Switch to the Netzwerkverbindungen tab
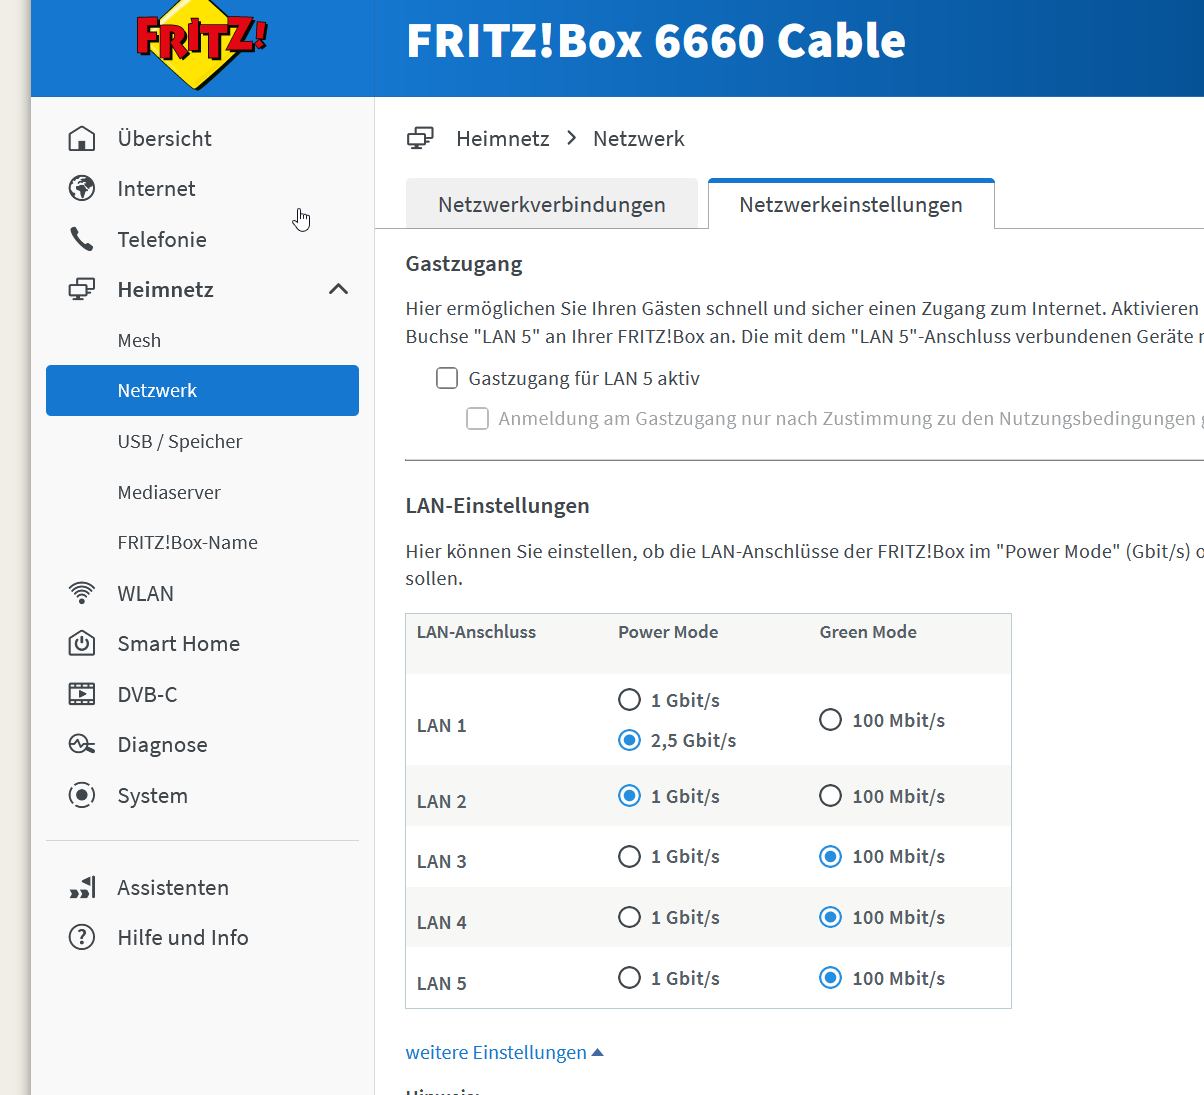The height and width of the screenshot is (1095, 1204). click(552, 204)
